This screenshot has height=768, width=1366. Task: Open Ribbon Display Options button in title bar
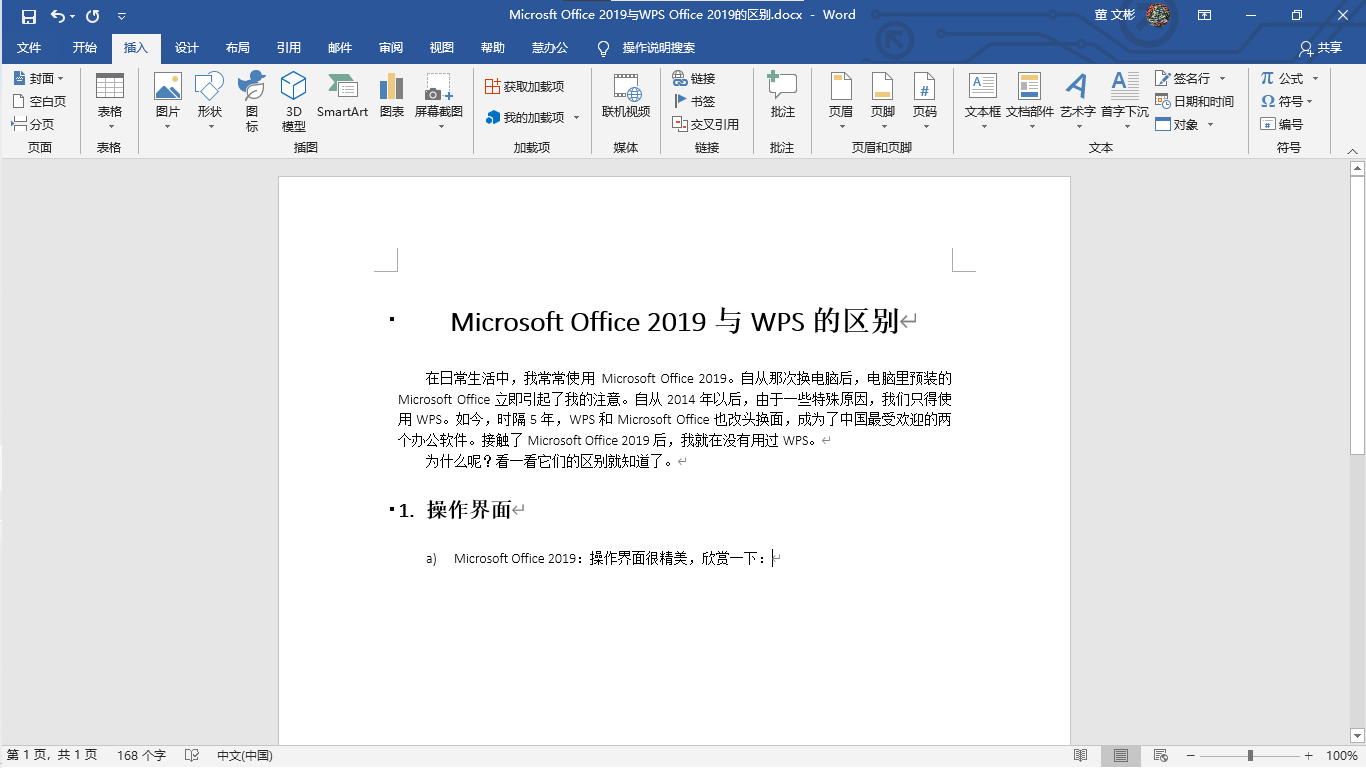click(1205, 15)
